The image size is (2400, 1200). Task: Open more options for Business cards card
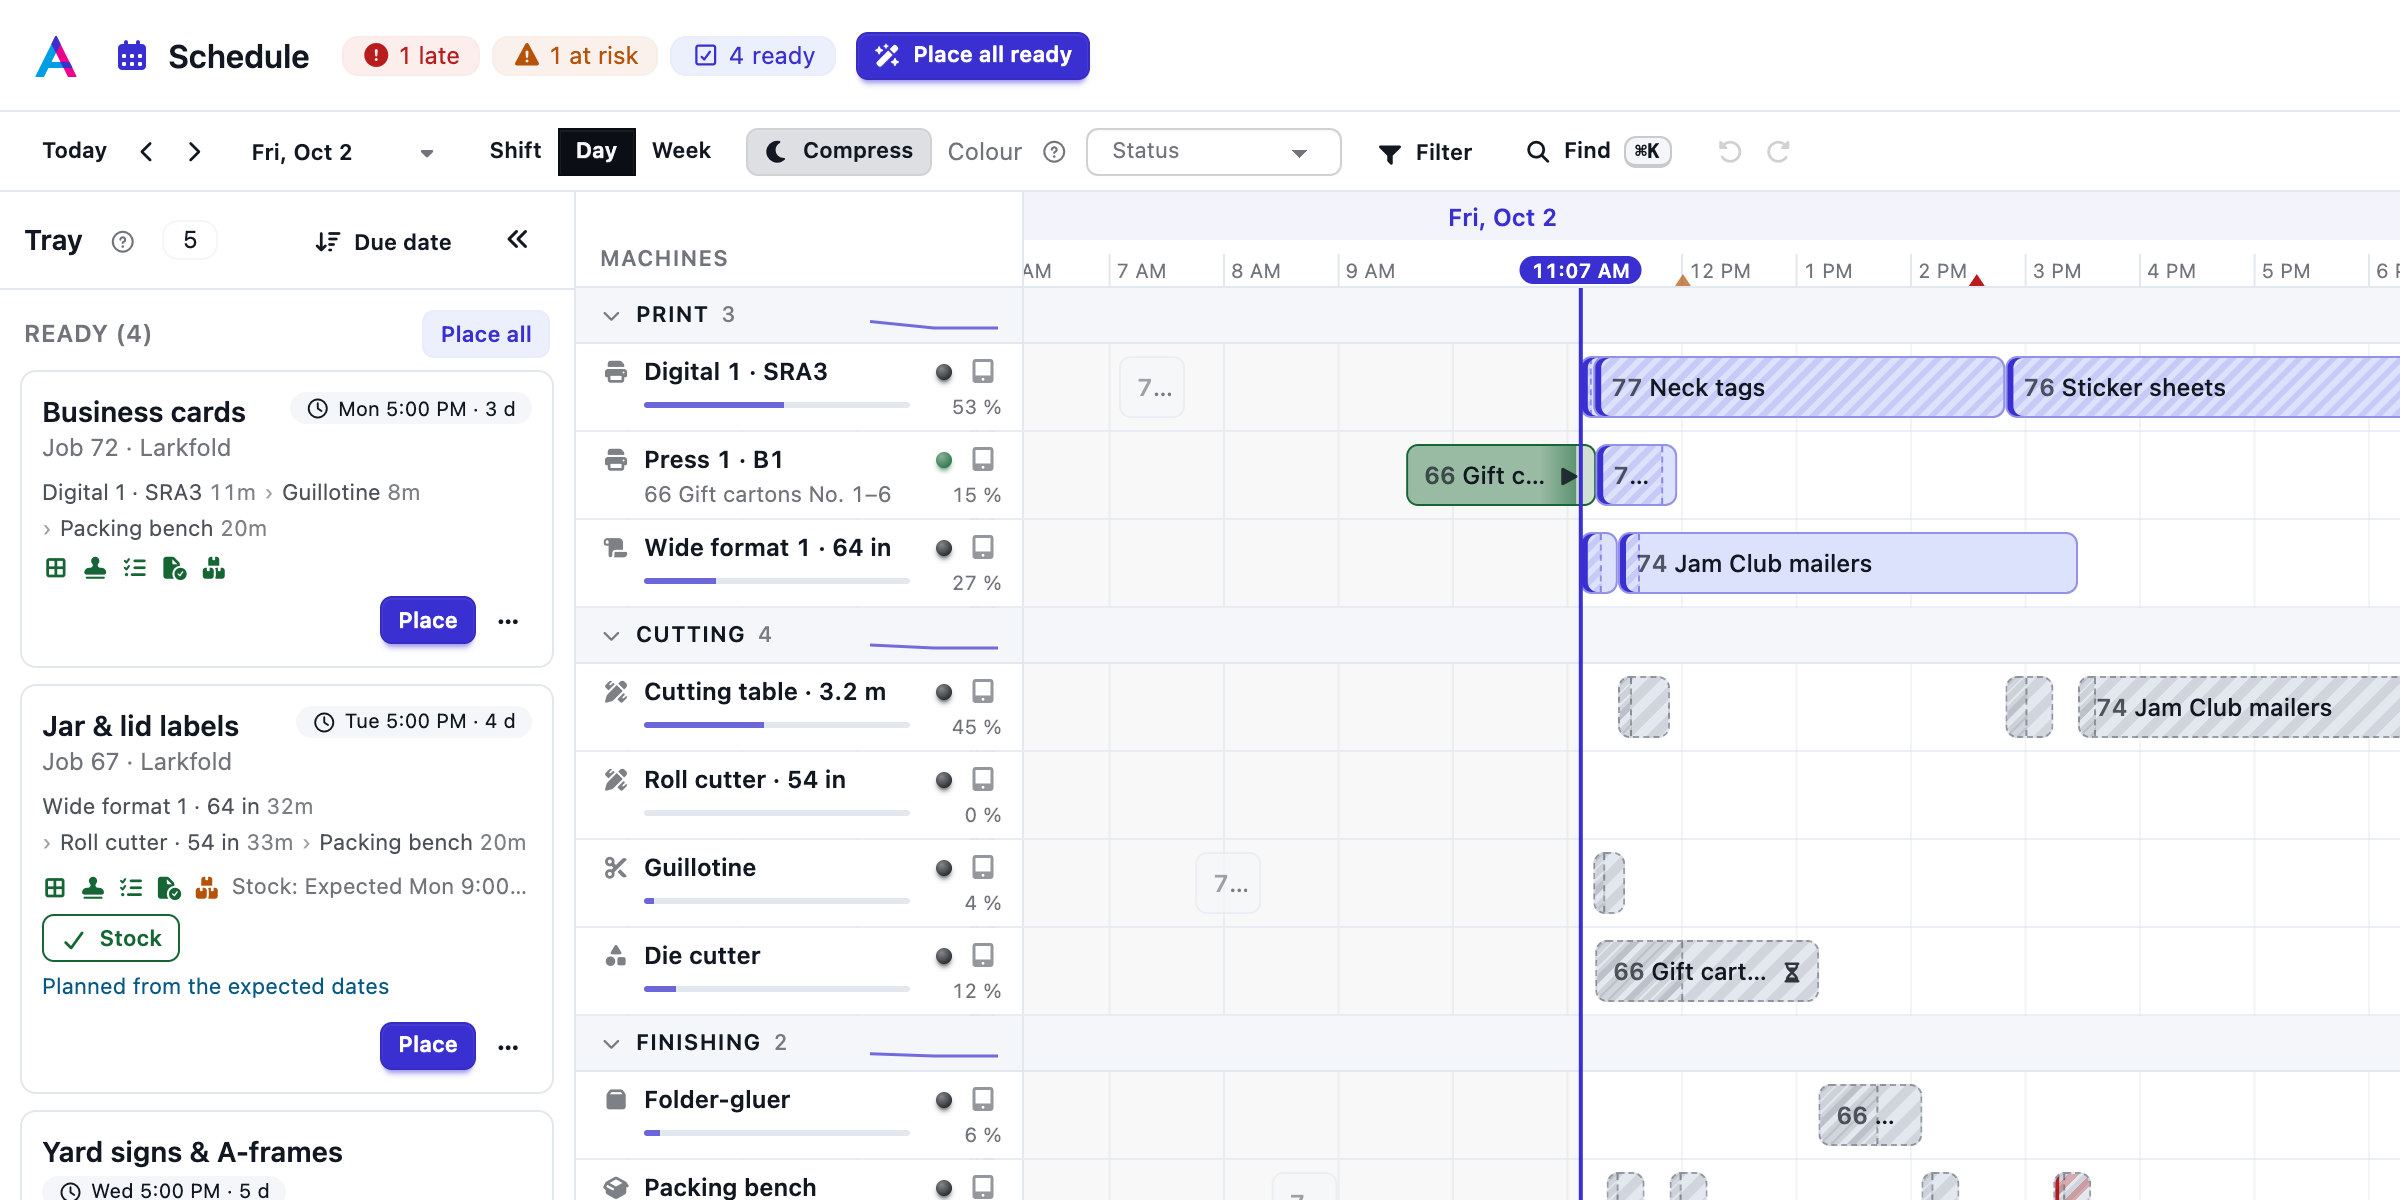click(x=508, y=621)
